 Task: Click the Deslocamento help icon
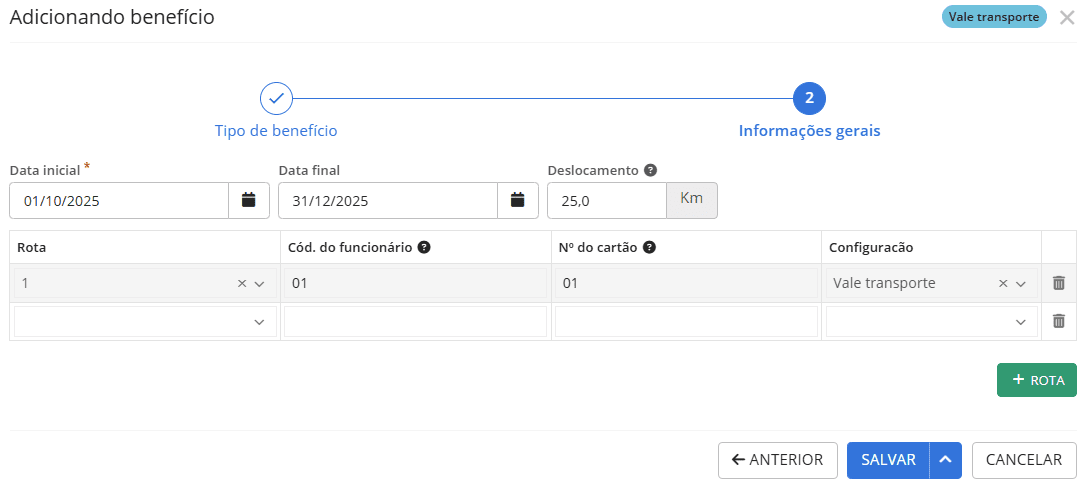pyautogui.click(x=650, y=170)
